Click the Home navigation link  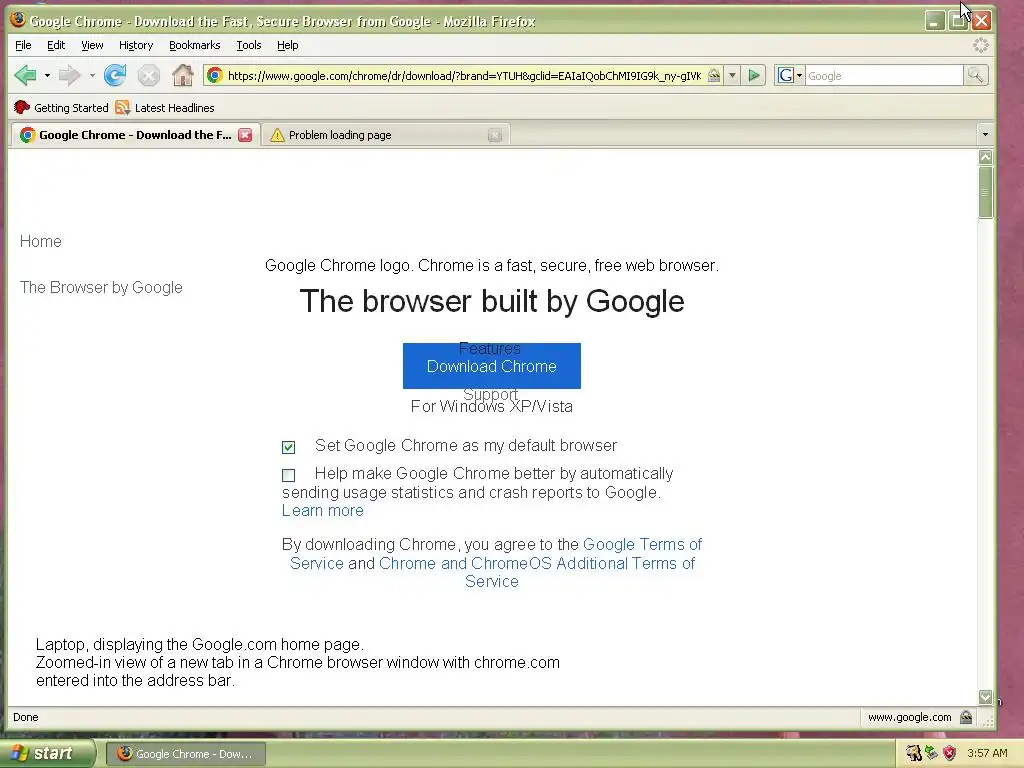pos(40,241)
